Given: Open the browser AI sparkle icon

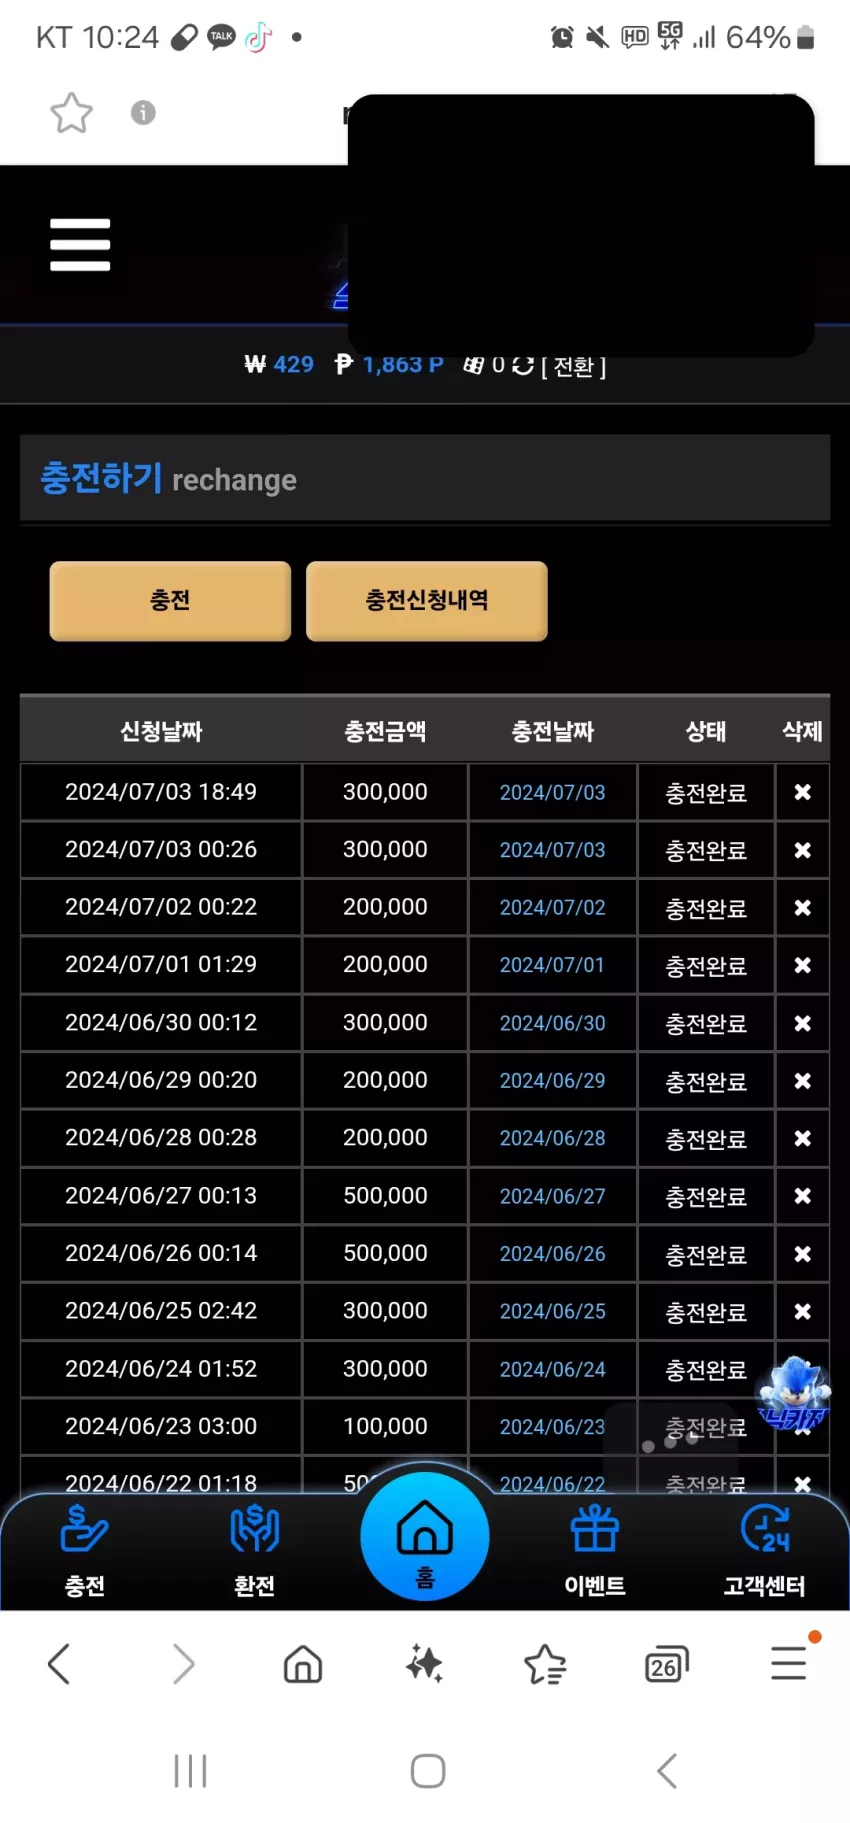Looking at the screenshot, I should pyautogui.click(x=425, y=1664).
